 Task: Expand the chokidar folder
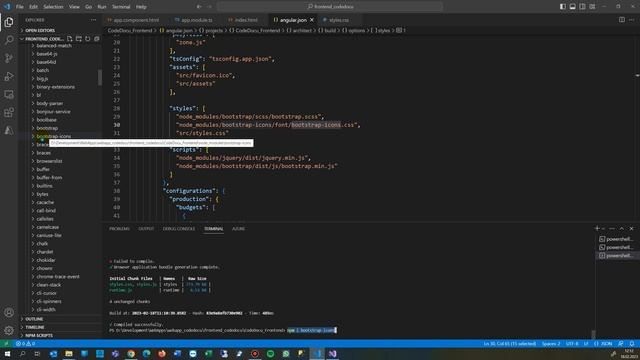[x=46, y=260]
